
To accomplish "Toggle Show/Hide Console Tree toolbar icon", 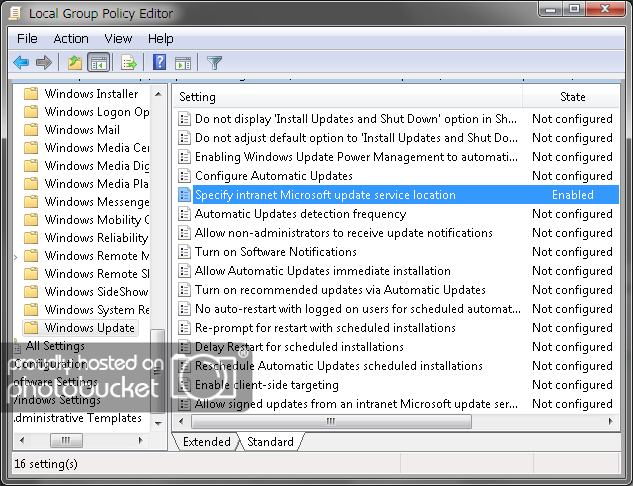I will 99,63.
